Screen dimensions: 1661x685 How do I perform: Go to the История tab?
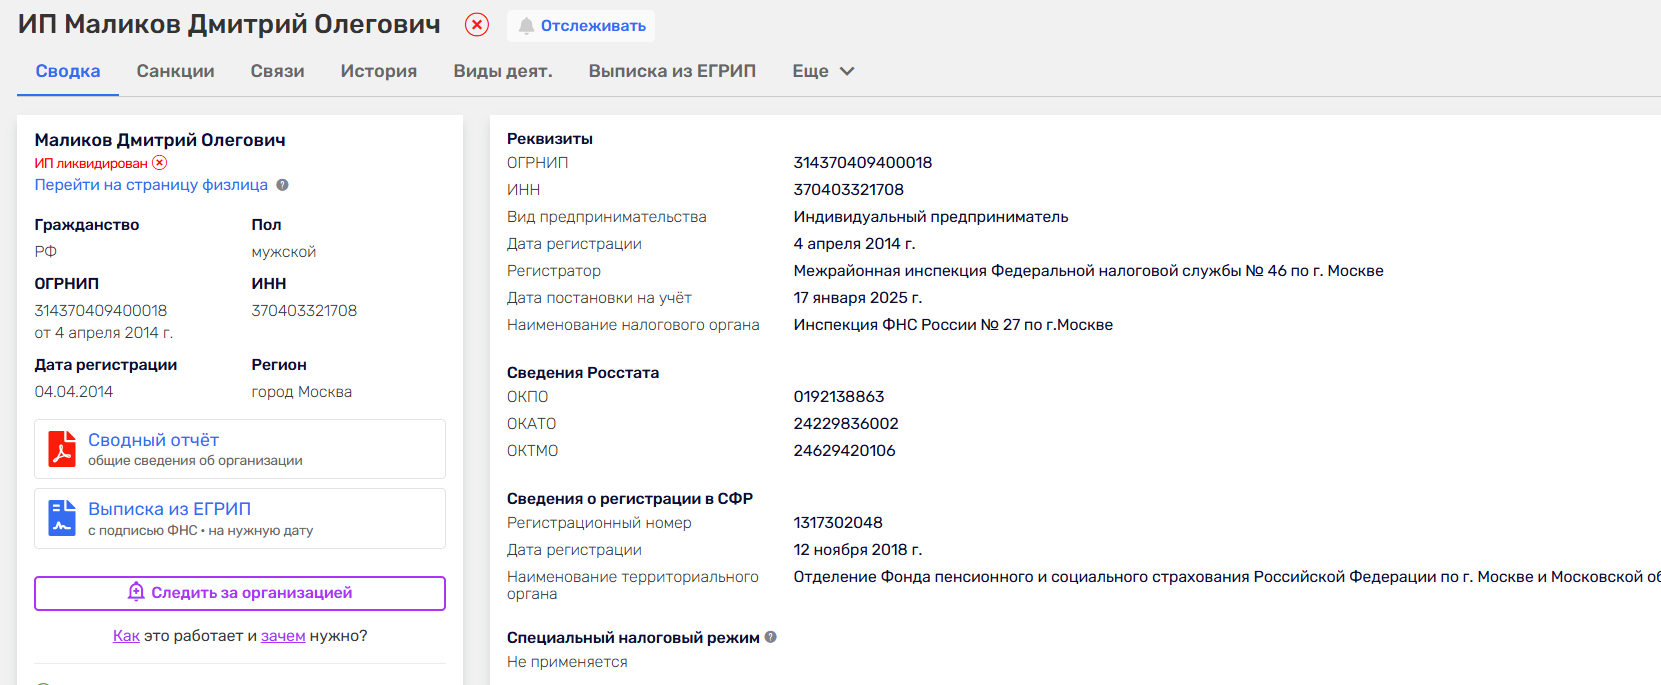(379, 71)
